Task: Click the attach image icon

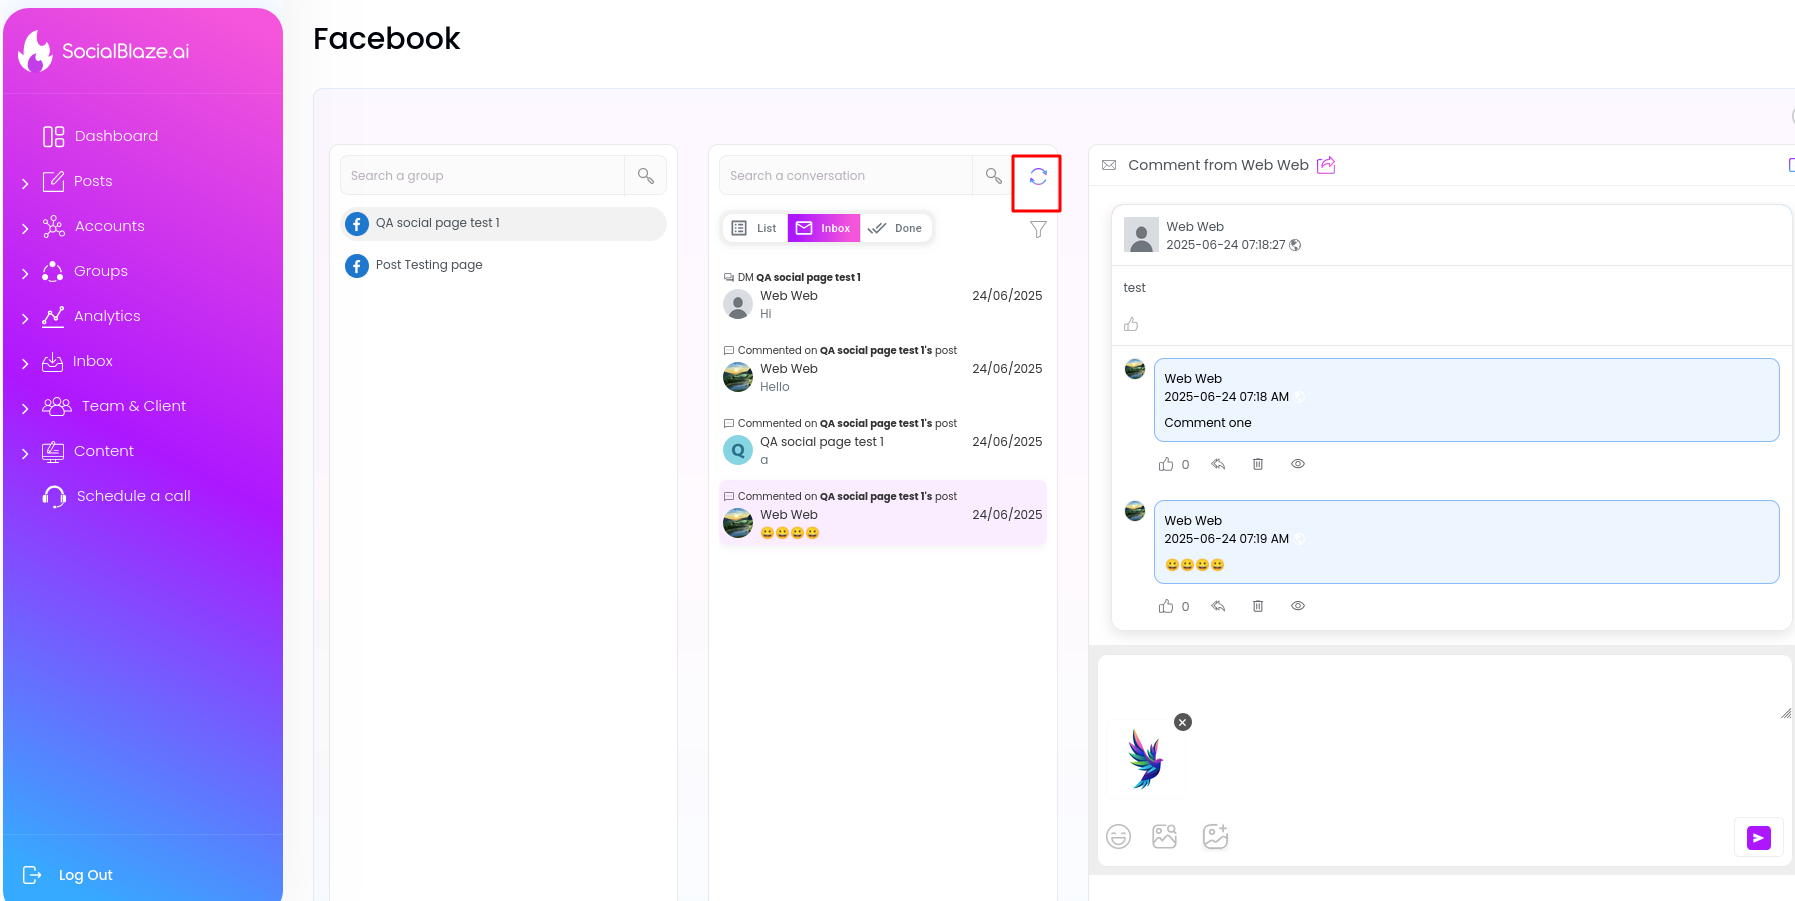Action: click(x=1165, y=836)
